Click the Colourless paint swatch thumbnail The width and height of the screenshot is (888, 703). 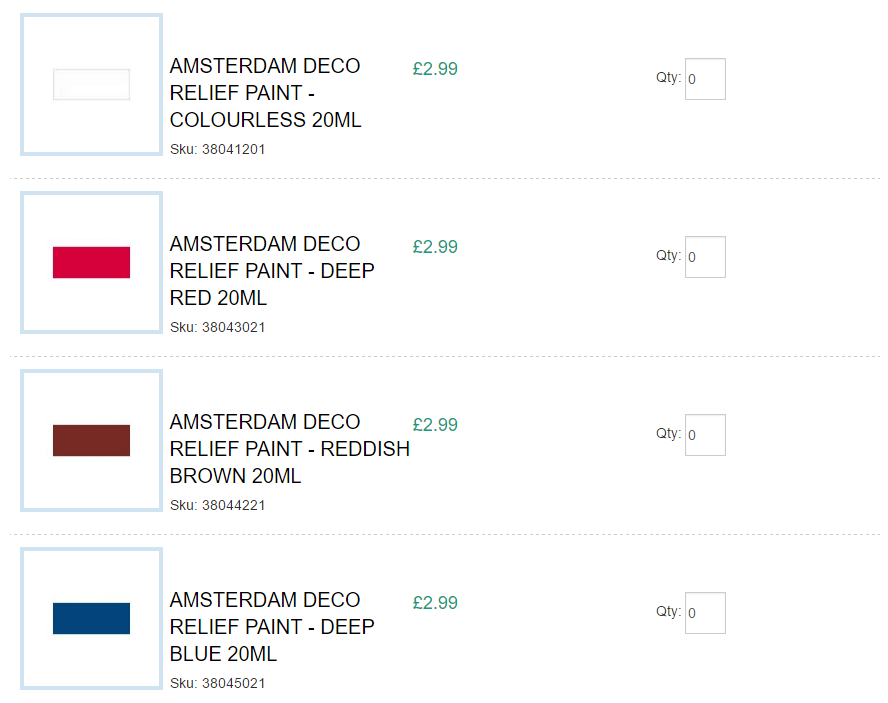tap(91, 85)
